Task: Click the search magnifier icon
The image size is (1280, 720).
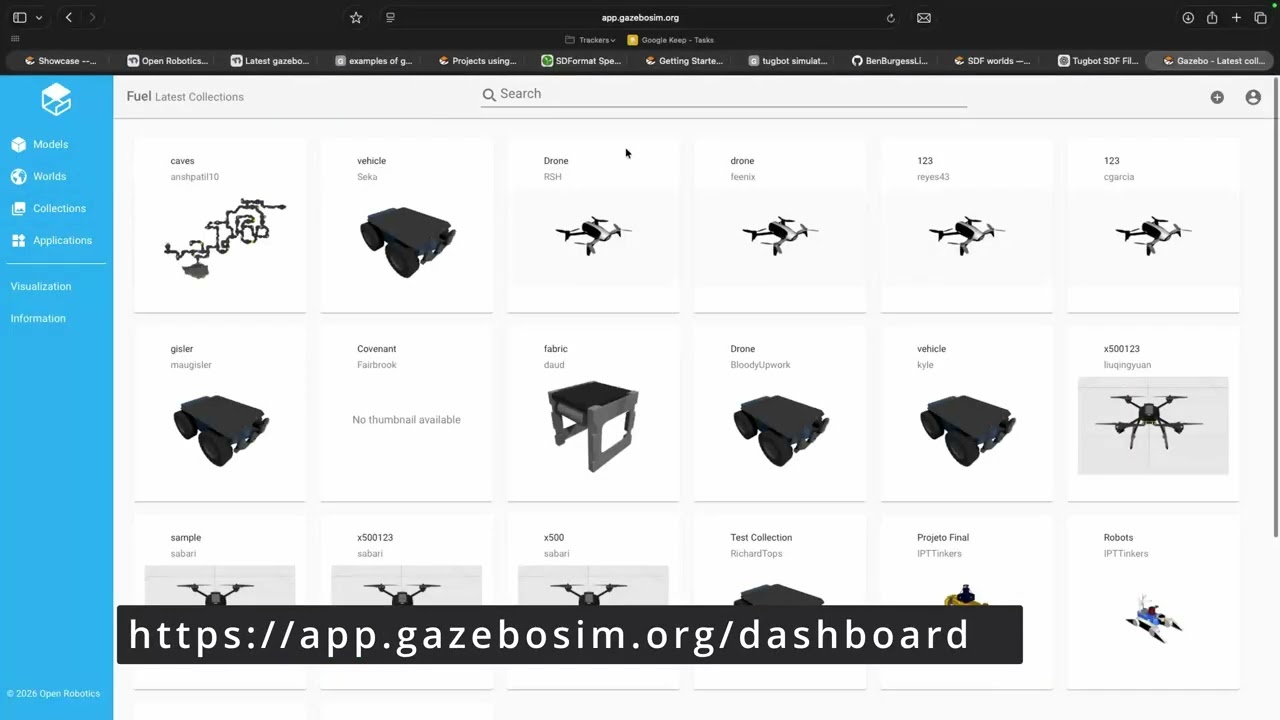Action: click(489, 95)
